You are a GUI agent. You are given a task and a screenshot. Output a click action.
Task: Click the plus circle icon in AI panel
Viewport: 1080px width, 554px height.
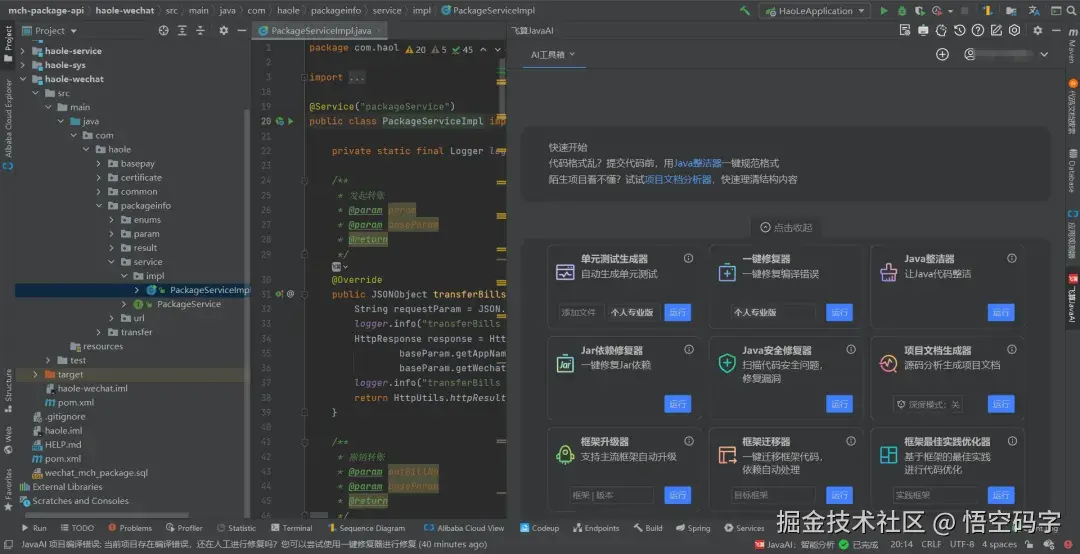click(942, 54)
